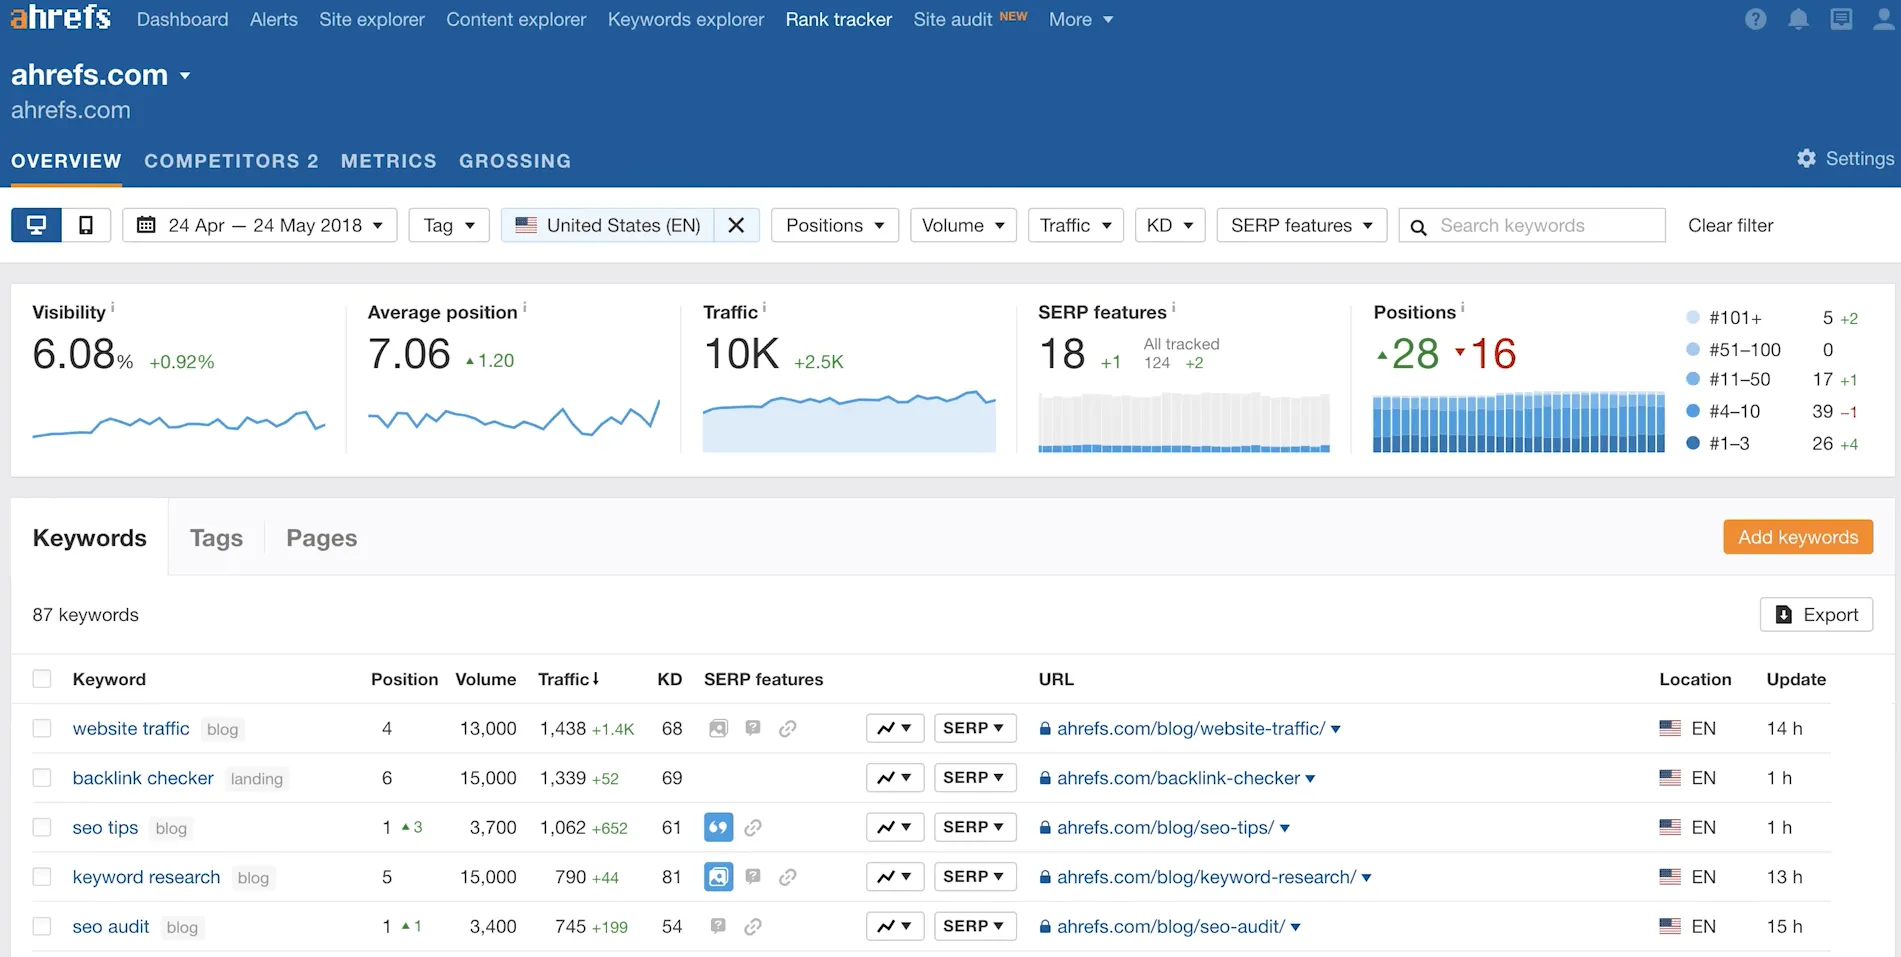Open the date range dropdown
This screenshot has width=1901, height=957.
(260, 225)
